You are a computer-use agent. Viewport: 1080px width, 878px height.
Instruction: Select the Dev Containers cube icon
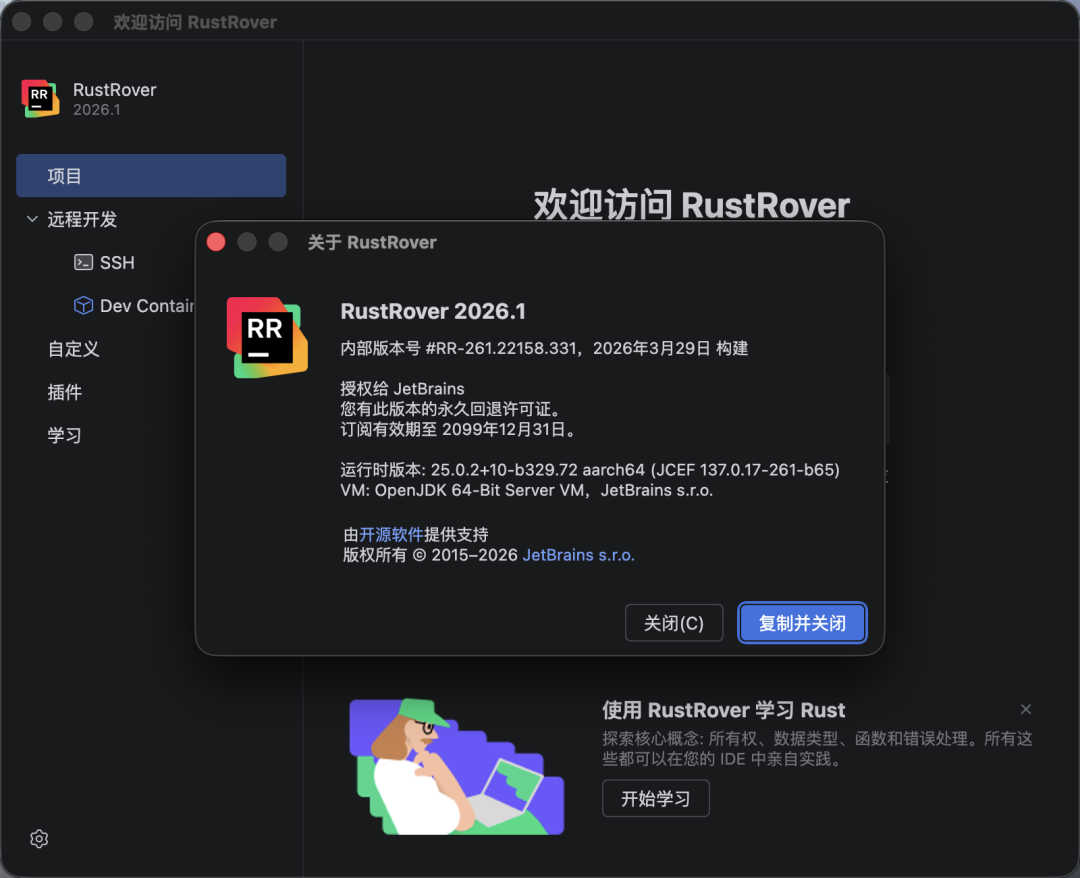[84, 305]
